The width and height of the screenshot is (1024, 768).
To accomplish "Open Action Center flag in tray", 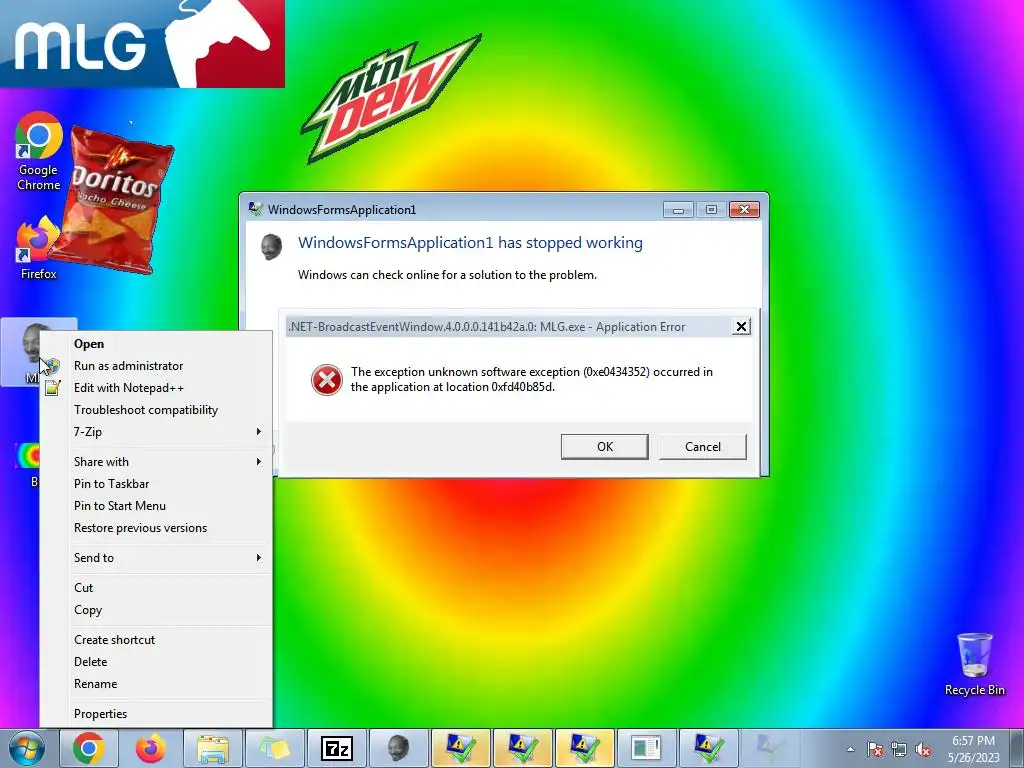I will tap(875, 749).
